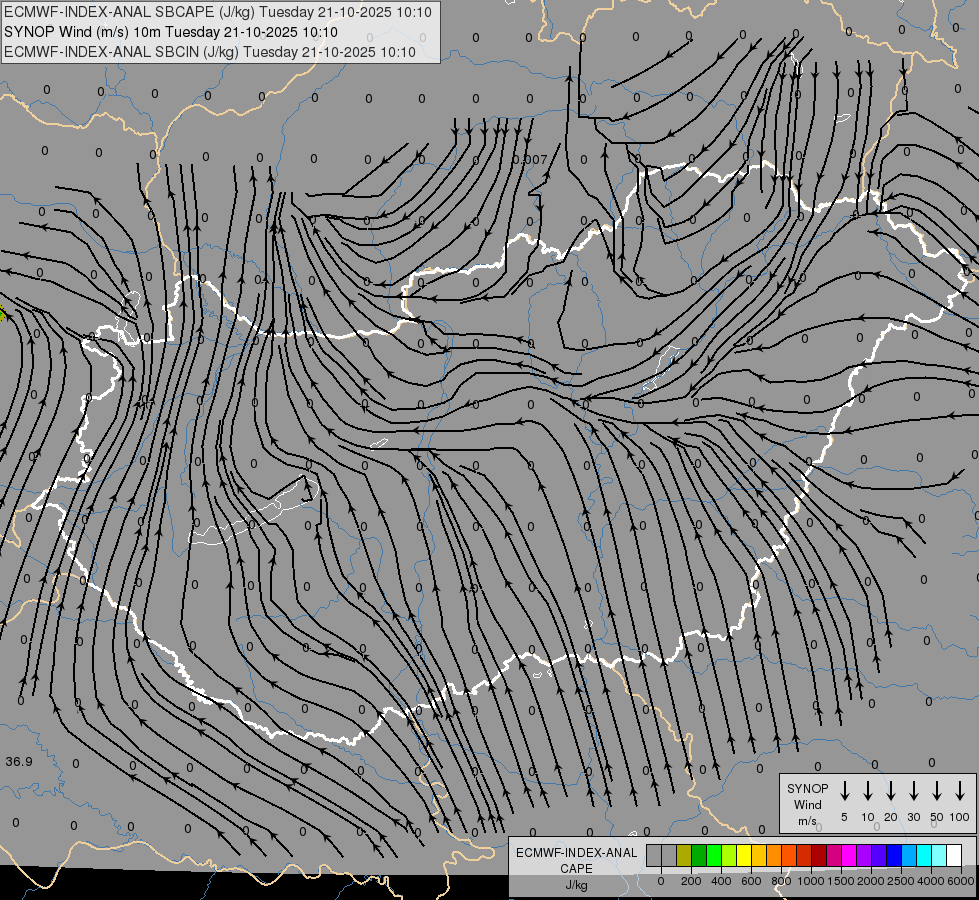Click the 2500 tick label on CAPE scale
This screenshot has height=900, width=979.
pyautogui.click(x=901, y=881)
